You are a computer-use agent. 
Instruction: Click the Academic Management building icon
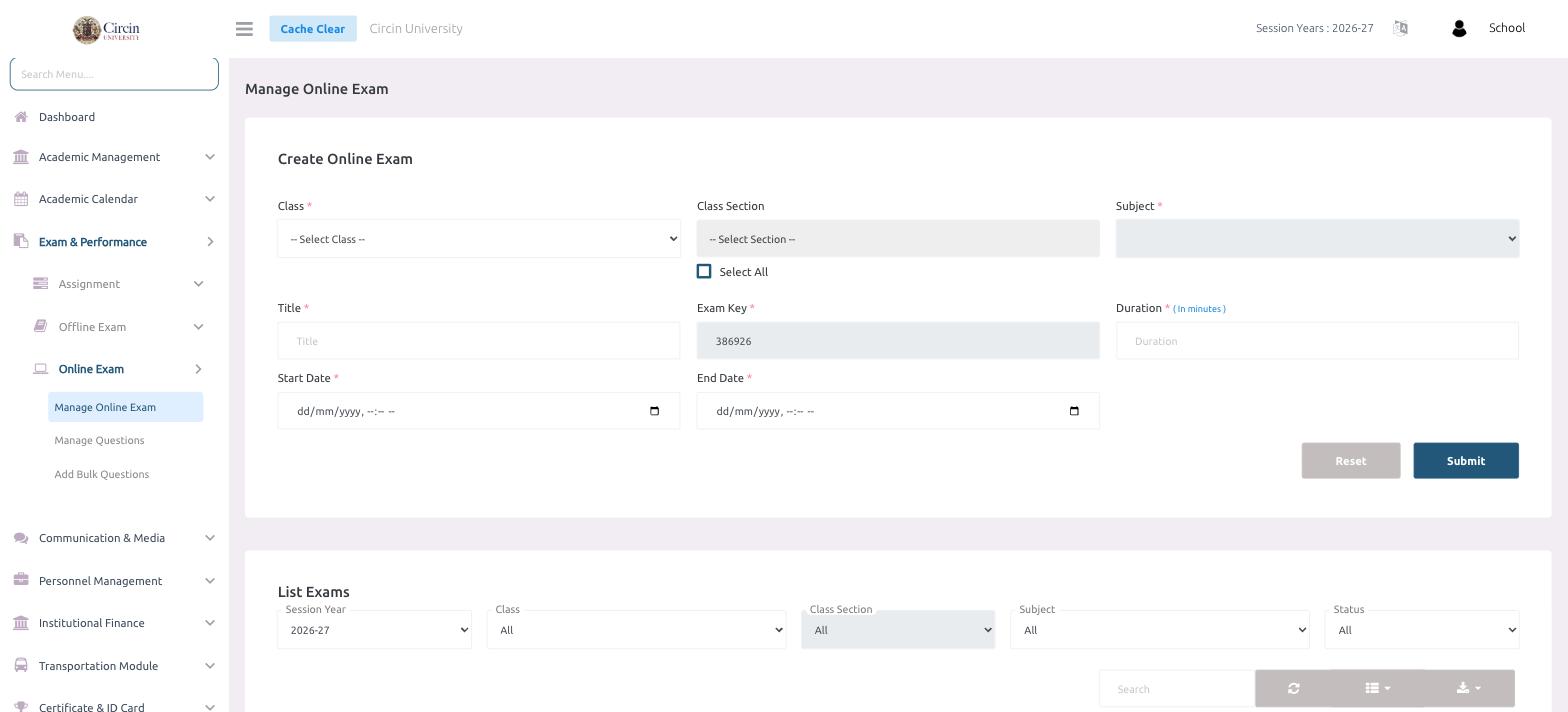coord(21,157)
